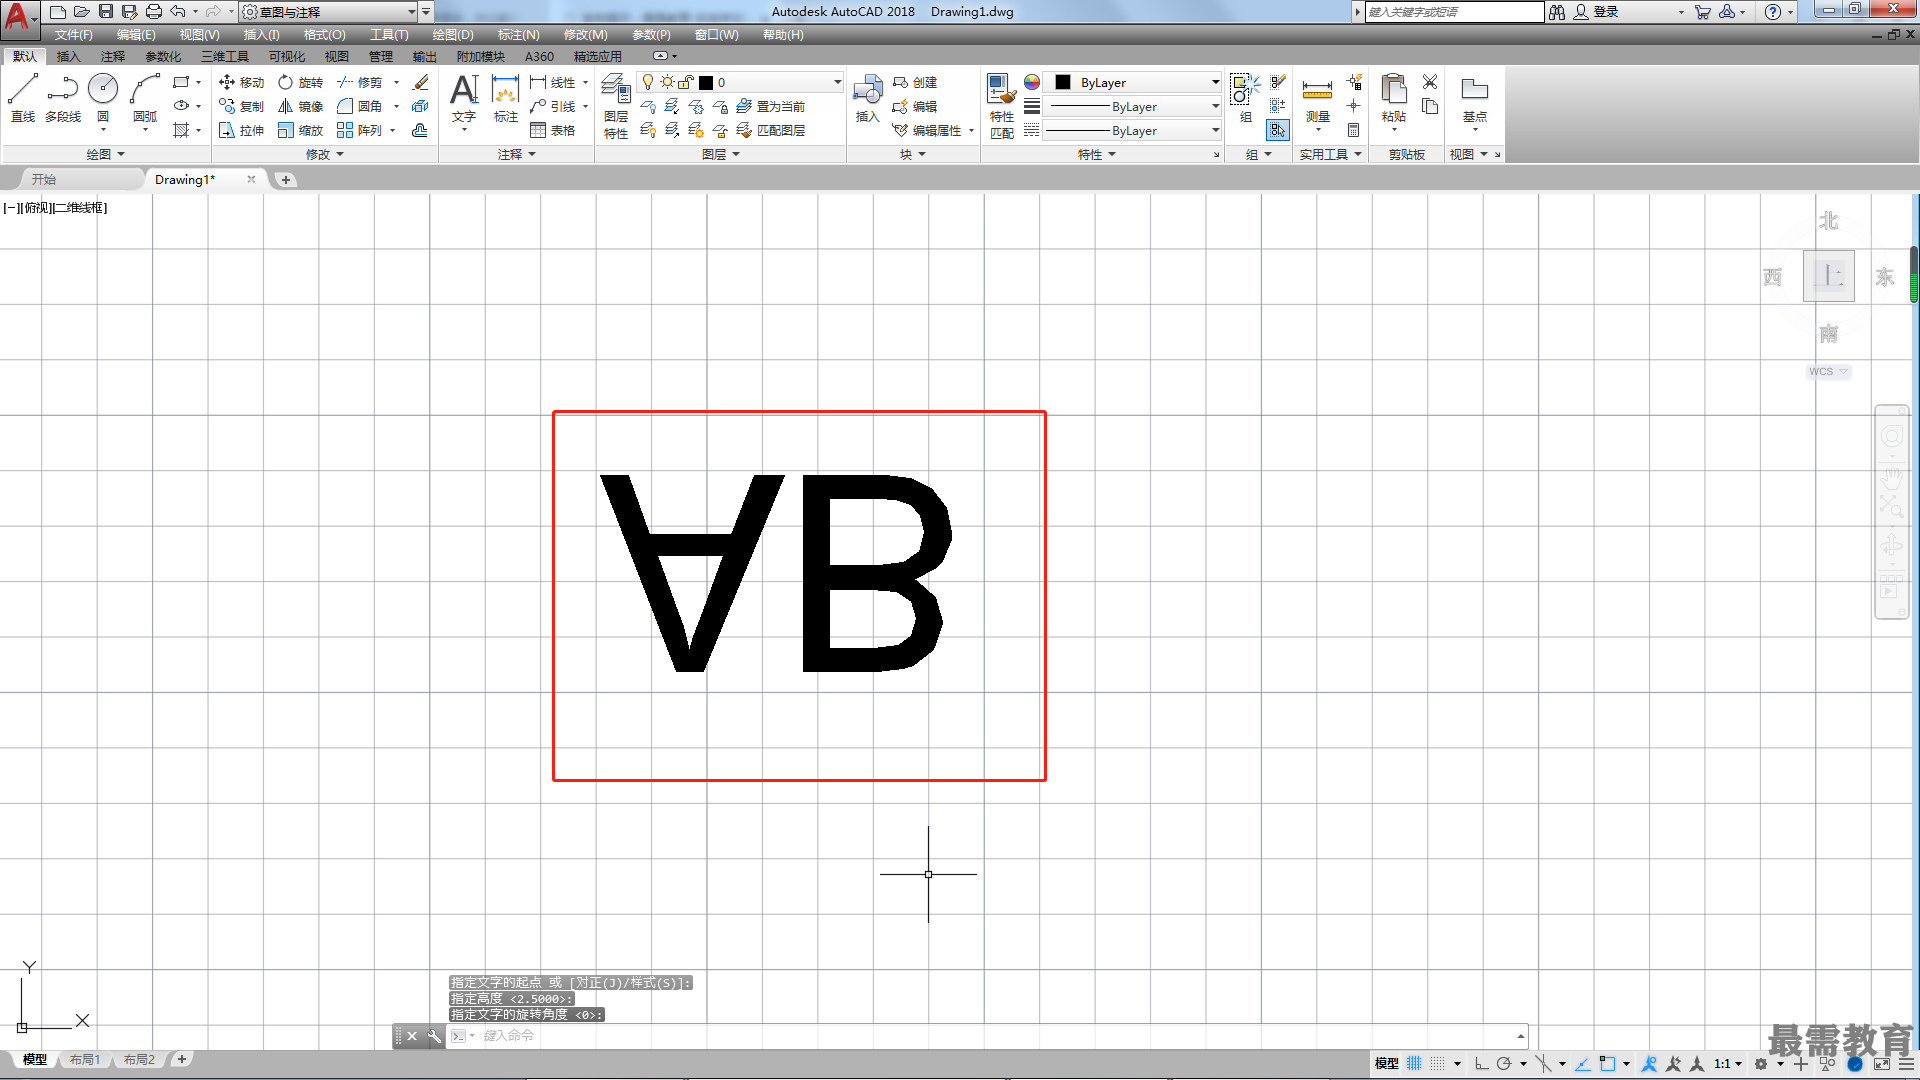
Task: Click Match Properties (特性匹配) icon
Action: pos(1002,105)
